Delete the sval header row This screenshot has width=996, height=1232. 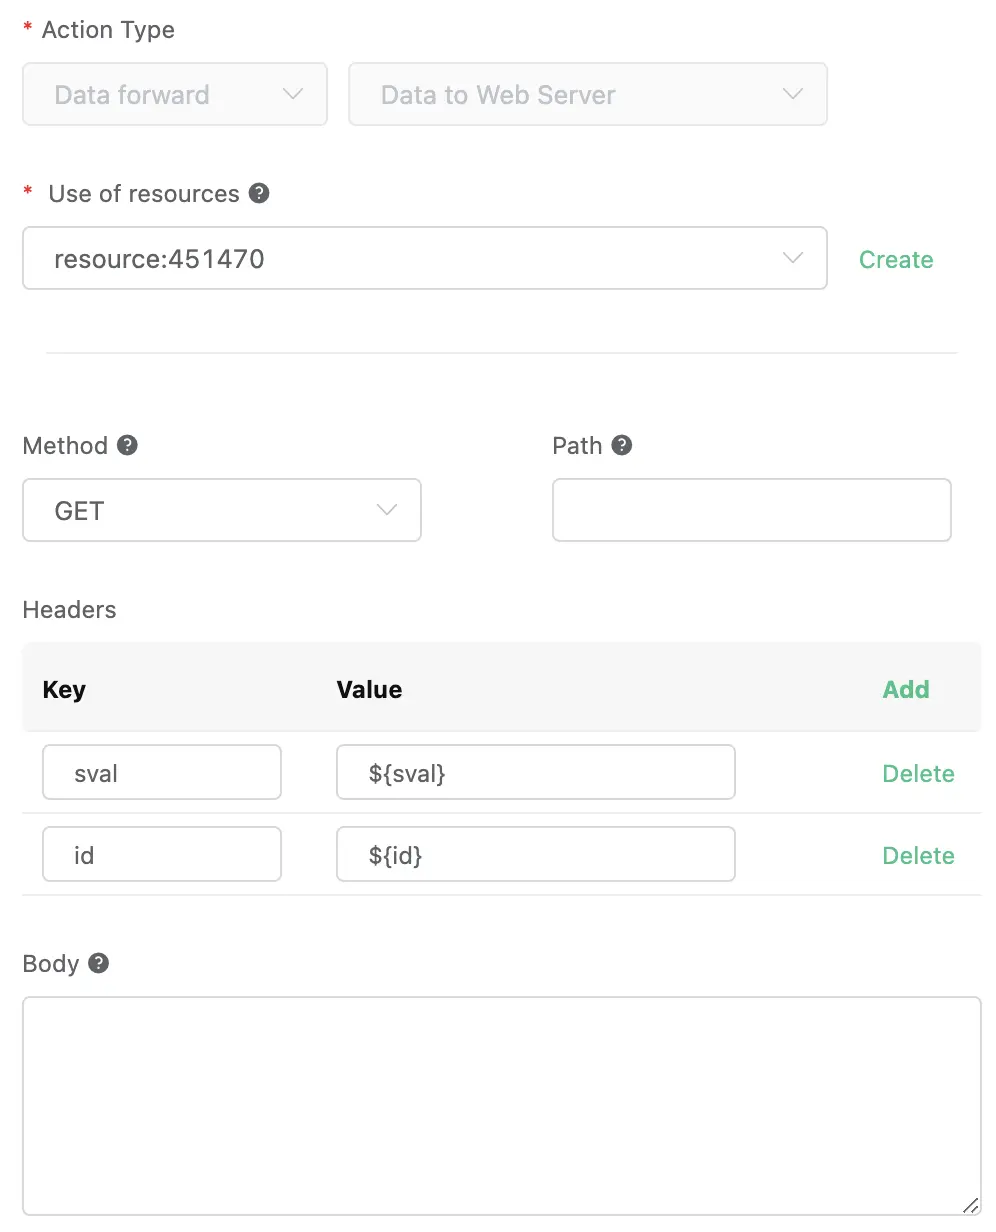click(x=918, y=773)
